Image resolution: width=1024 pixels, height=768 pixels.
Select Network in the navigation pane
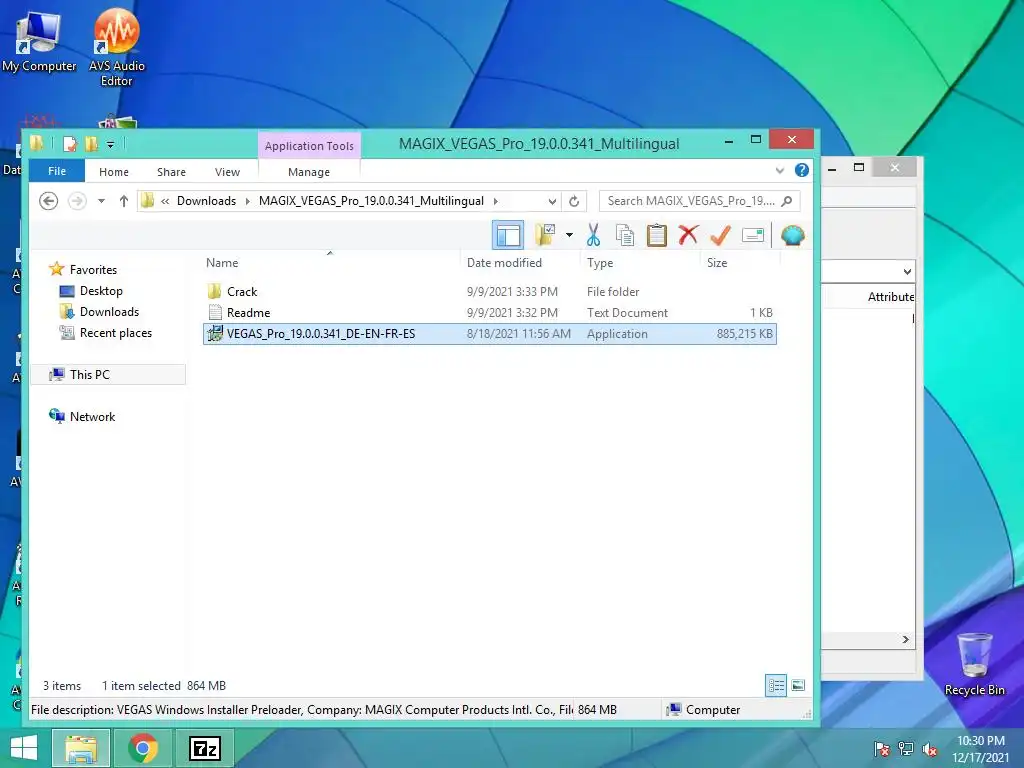click(92, 417)
